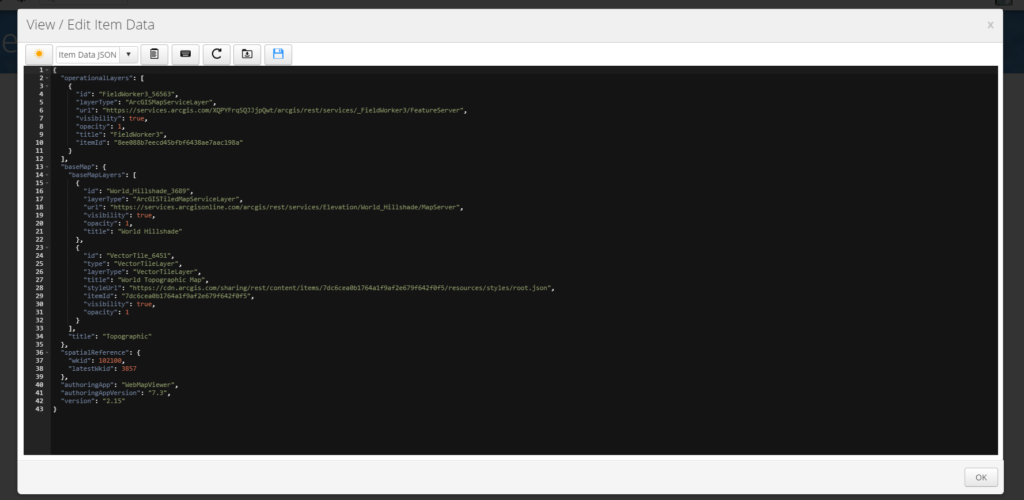1024x500 pixels.
Task: Close the dialog using the X icon
Action: click(990, 25)
